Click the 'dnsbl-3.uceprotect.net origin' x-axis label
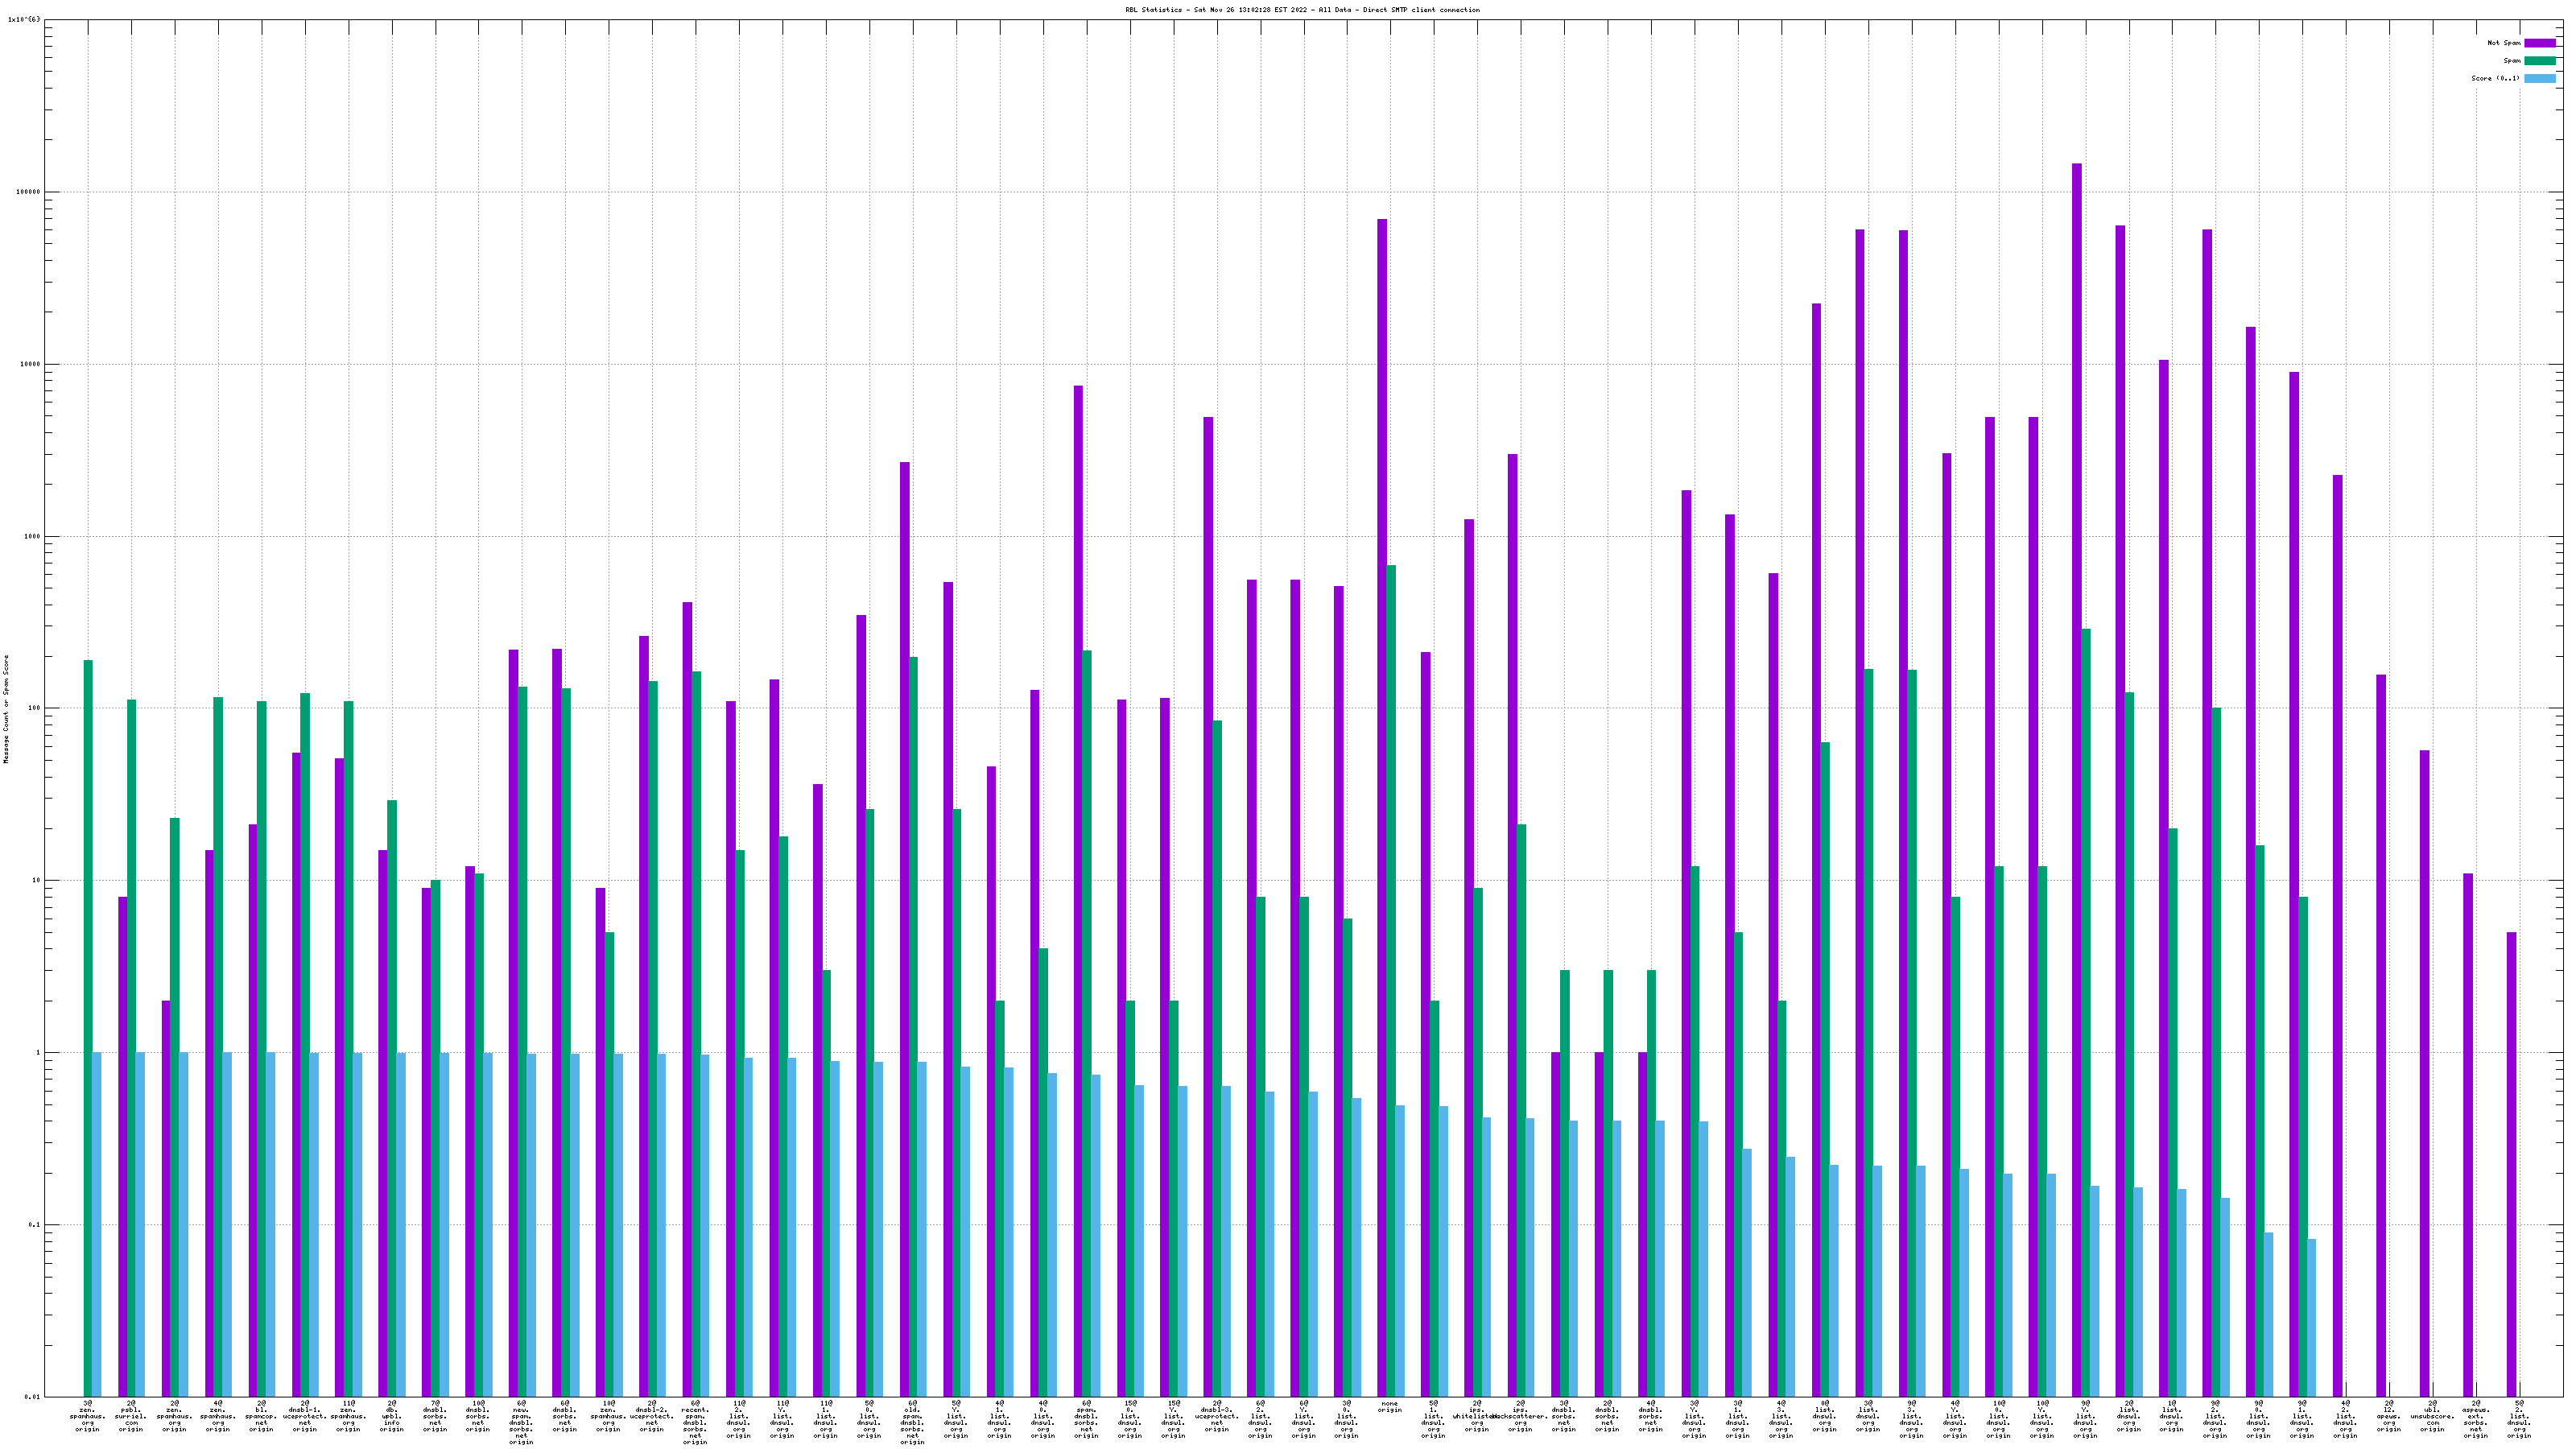Viewport: 2576px width, 1449px height. tap(1216, 1417)
